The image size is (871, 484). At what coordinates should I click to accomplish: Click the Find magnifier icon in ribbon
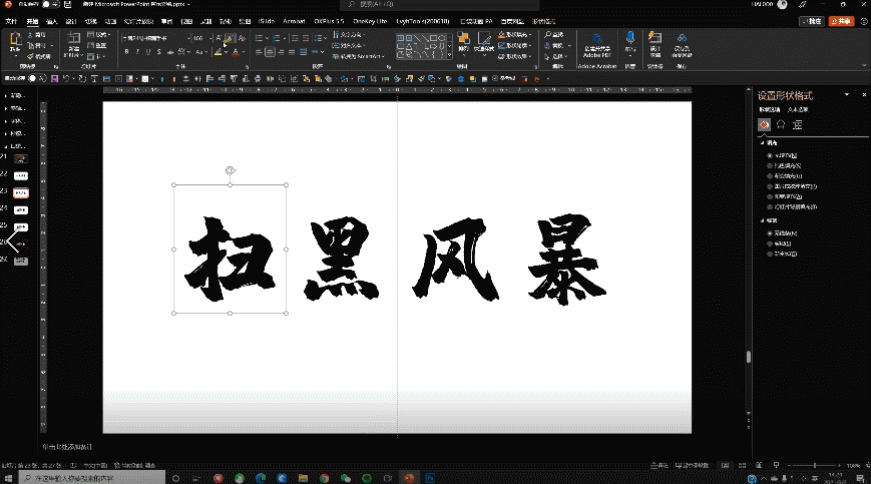tap(548, 34)
